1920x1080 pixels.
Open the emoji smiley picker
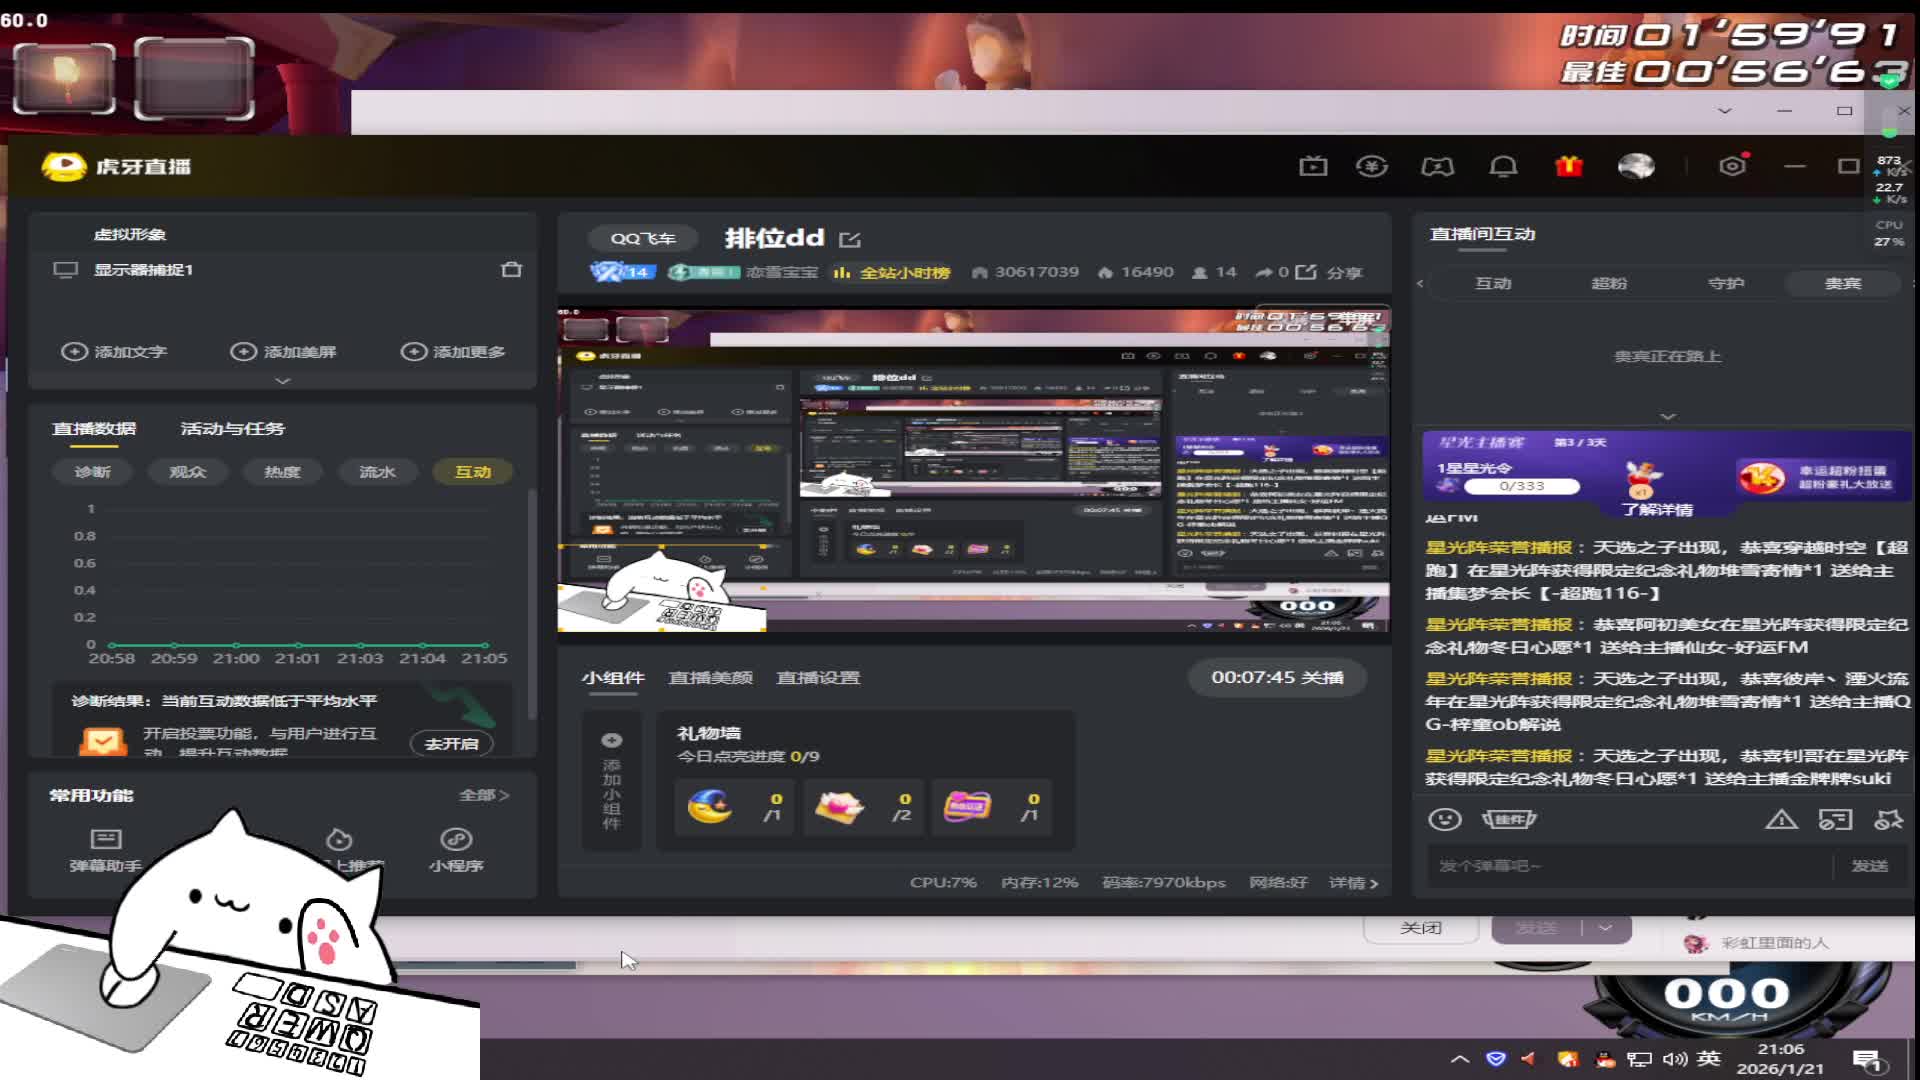1444,819
